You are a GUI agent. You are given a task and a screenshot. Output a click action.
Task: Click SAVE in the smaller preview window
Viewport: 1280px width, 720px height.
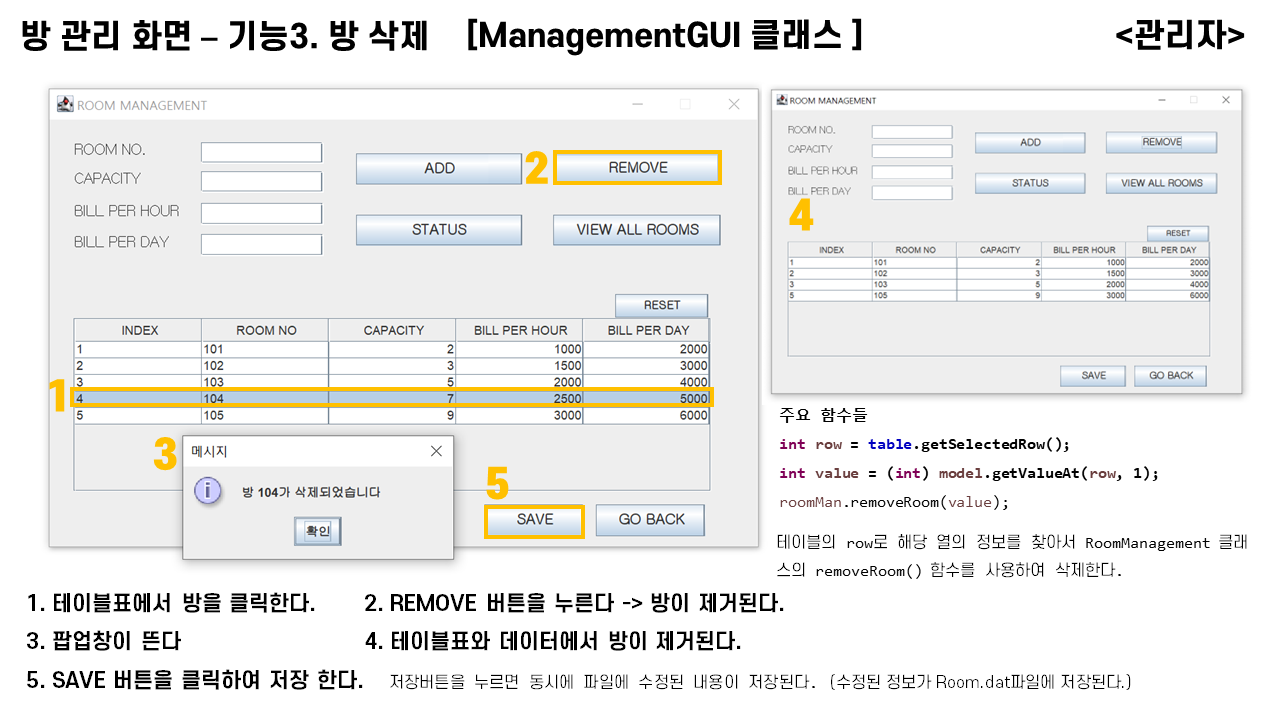click(1092, 375)
